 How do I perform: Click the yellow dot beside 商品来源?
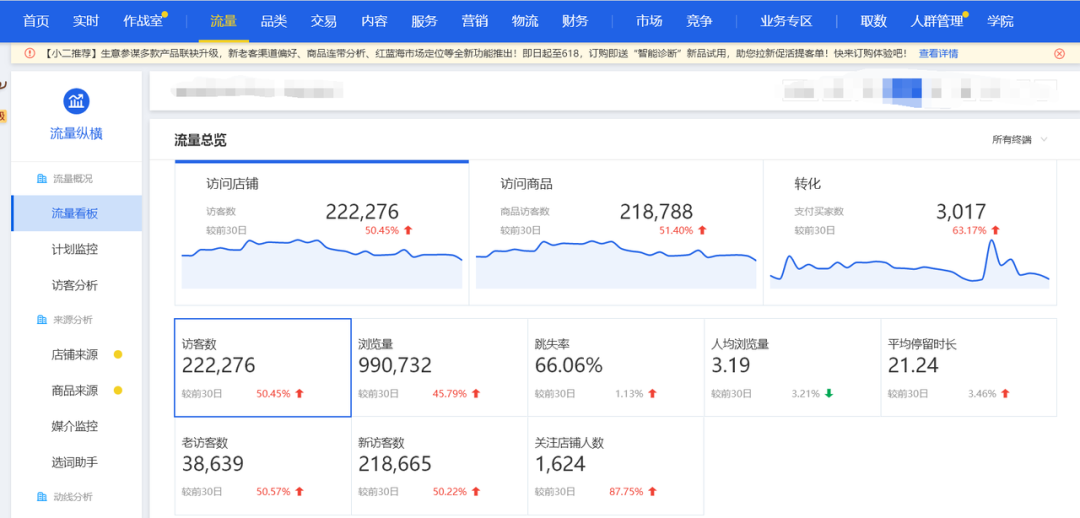[x=118, y=391]
